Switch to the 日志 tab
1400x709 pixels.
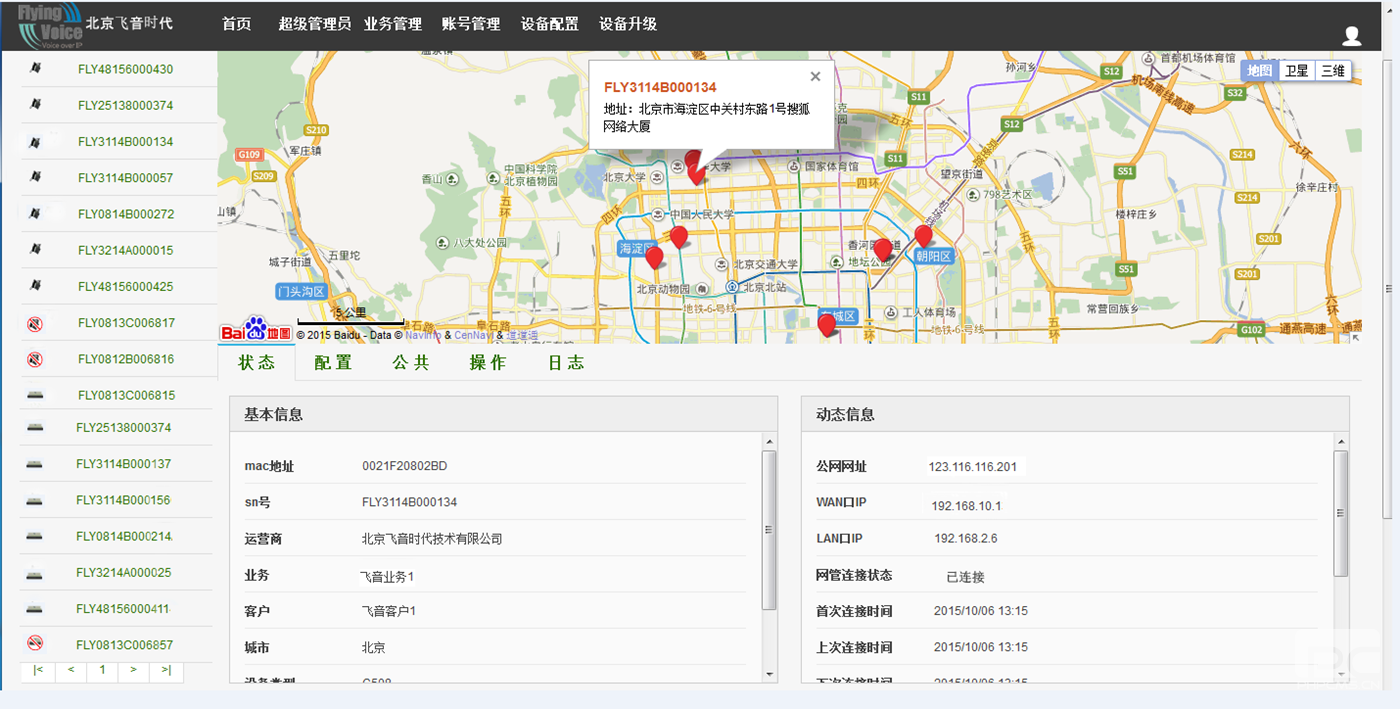(x=566, y=363)
